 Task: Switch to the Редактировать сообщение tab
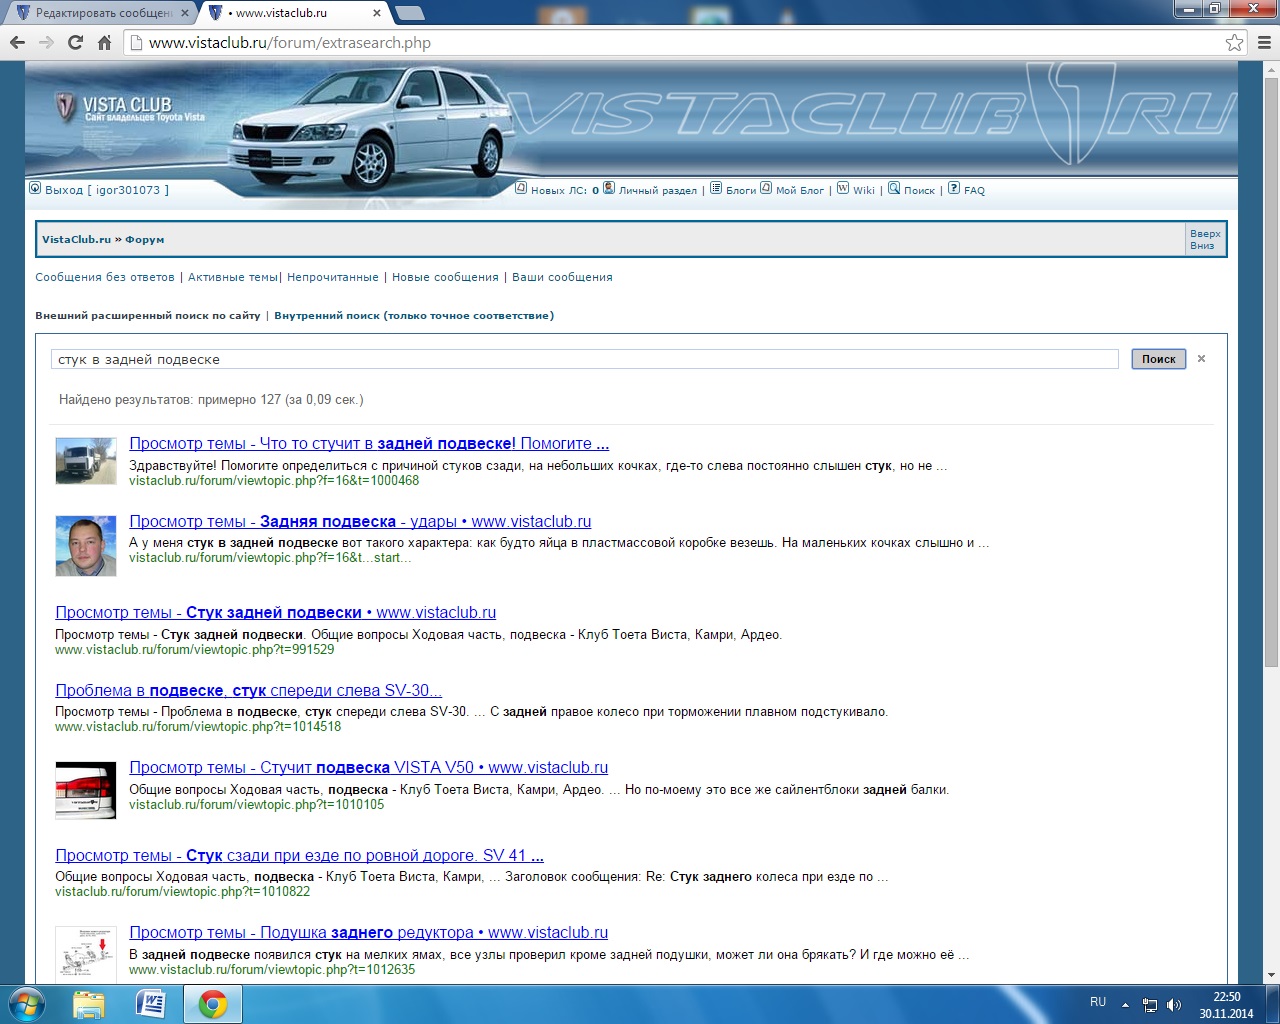100,13
